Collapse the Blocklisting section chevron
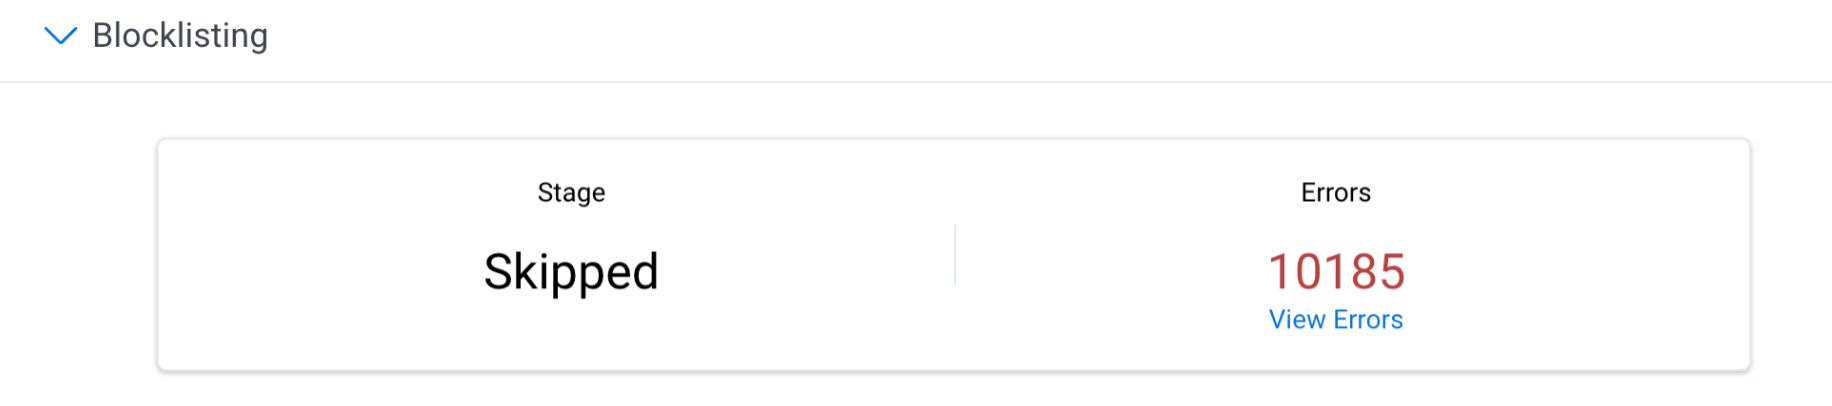The height and width of the screenshot is (406, 1832). pos(61,36)
